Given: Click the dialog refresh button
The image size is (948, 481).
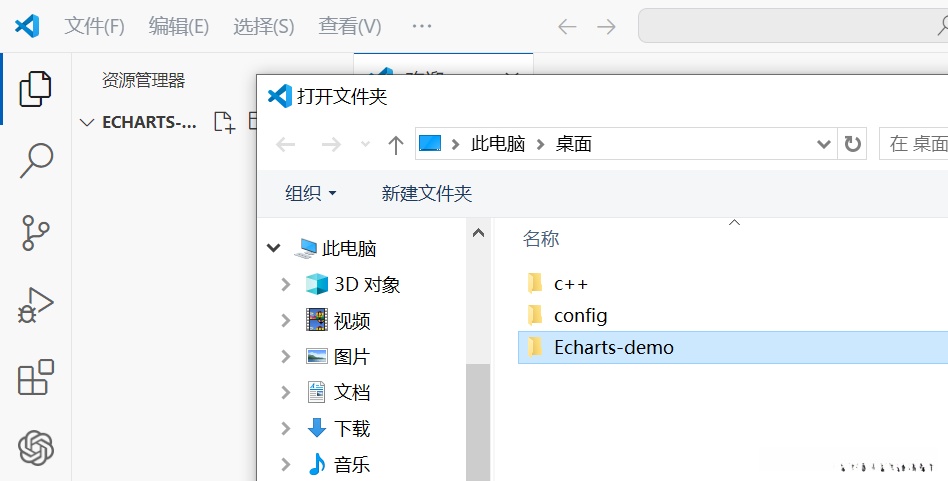Looking at the screenshot, I should point(853,144).
